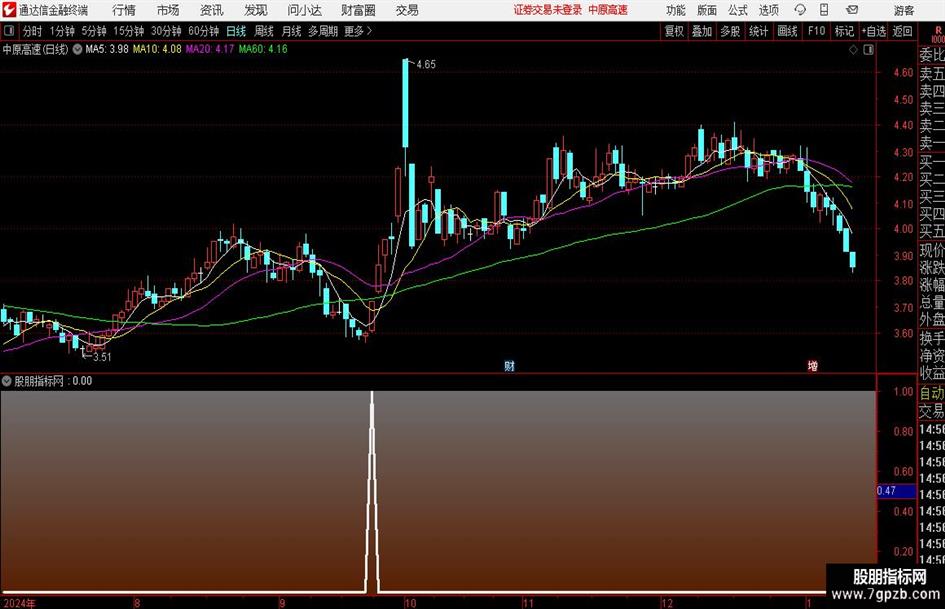The width and height of the screenshot is (945, 609).
Task: Open the 股朋指标网 indicator dropdown icon
Action: 7,381
